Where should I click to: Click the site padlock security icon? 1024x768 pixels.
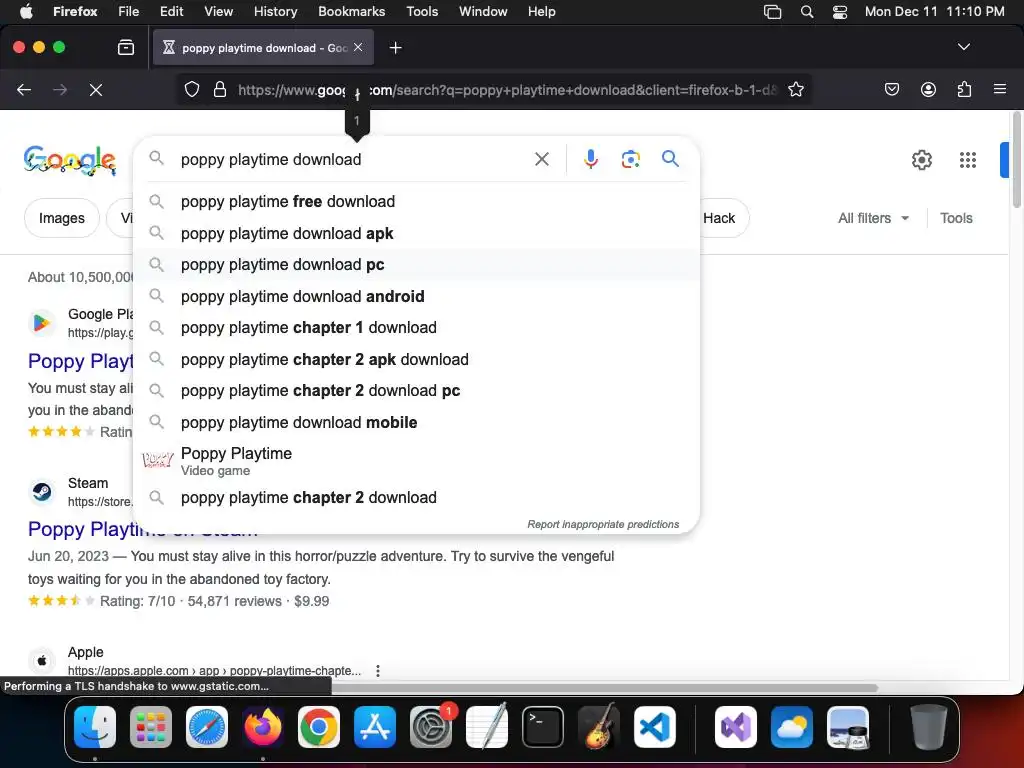click(220, 89)
